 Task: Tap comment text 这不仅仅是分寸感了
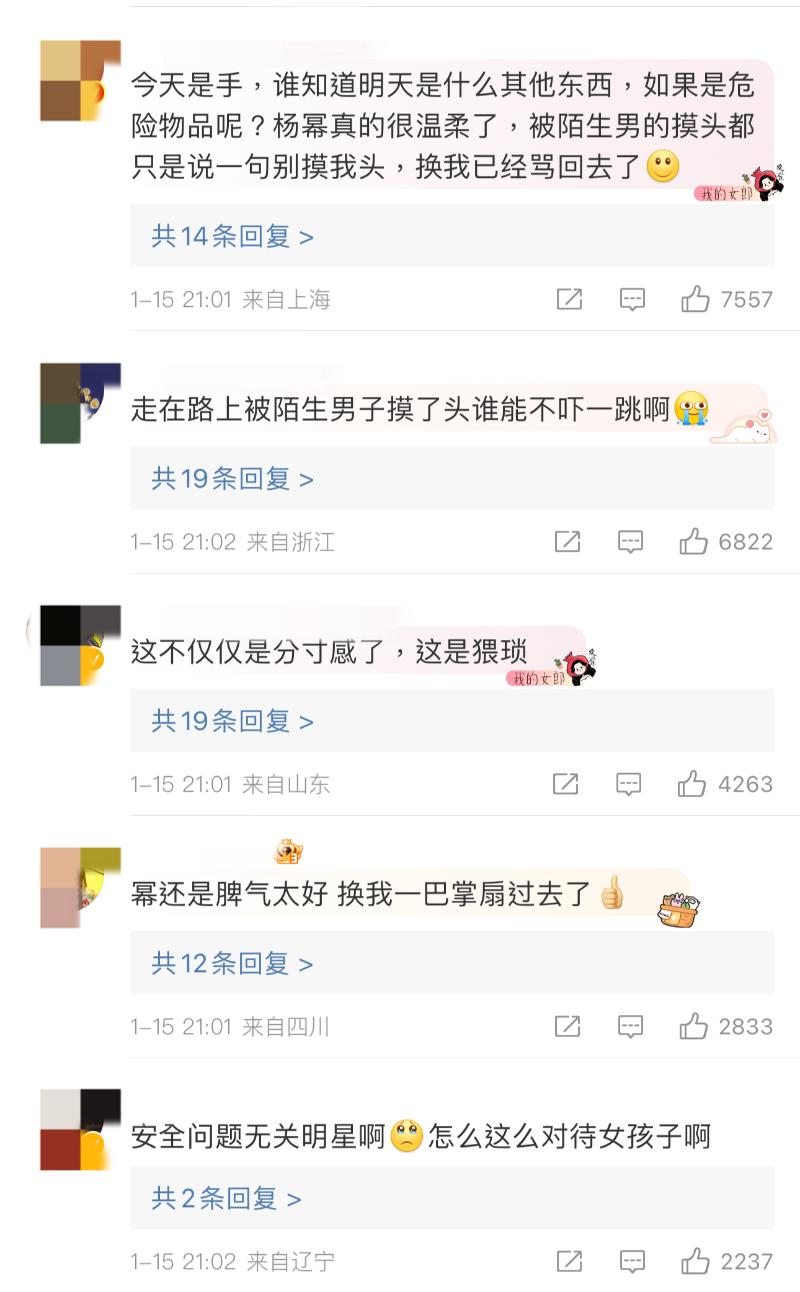pos(257,653)
